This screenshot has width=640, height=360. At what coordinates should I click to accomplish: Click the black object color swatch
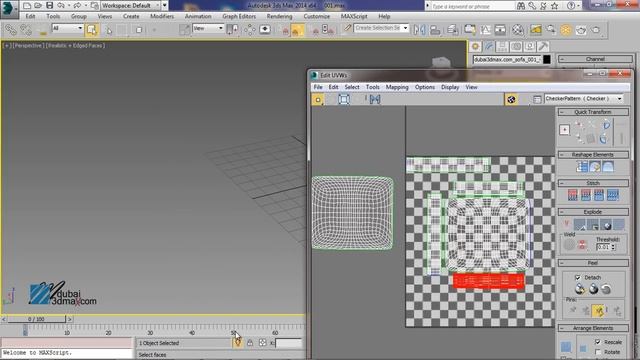[547, 60]
